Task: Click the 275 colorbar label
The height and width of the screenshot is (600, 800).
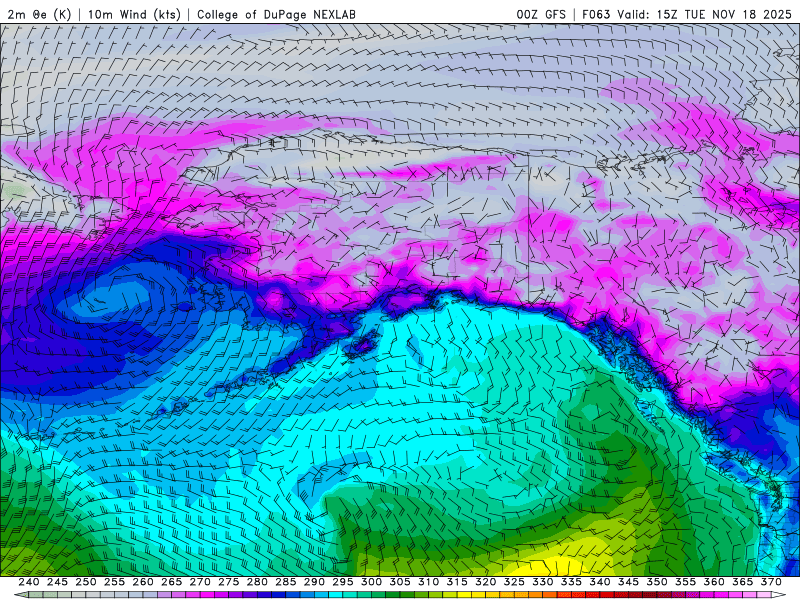Action: pyautogui.click(x=229, y=582)
